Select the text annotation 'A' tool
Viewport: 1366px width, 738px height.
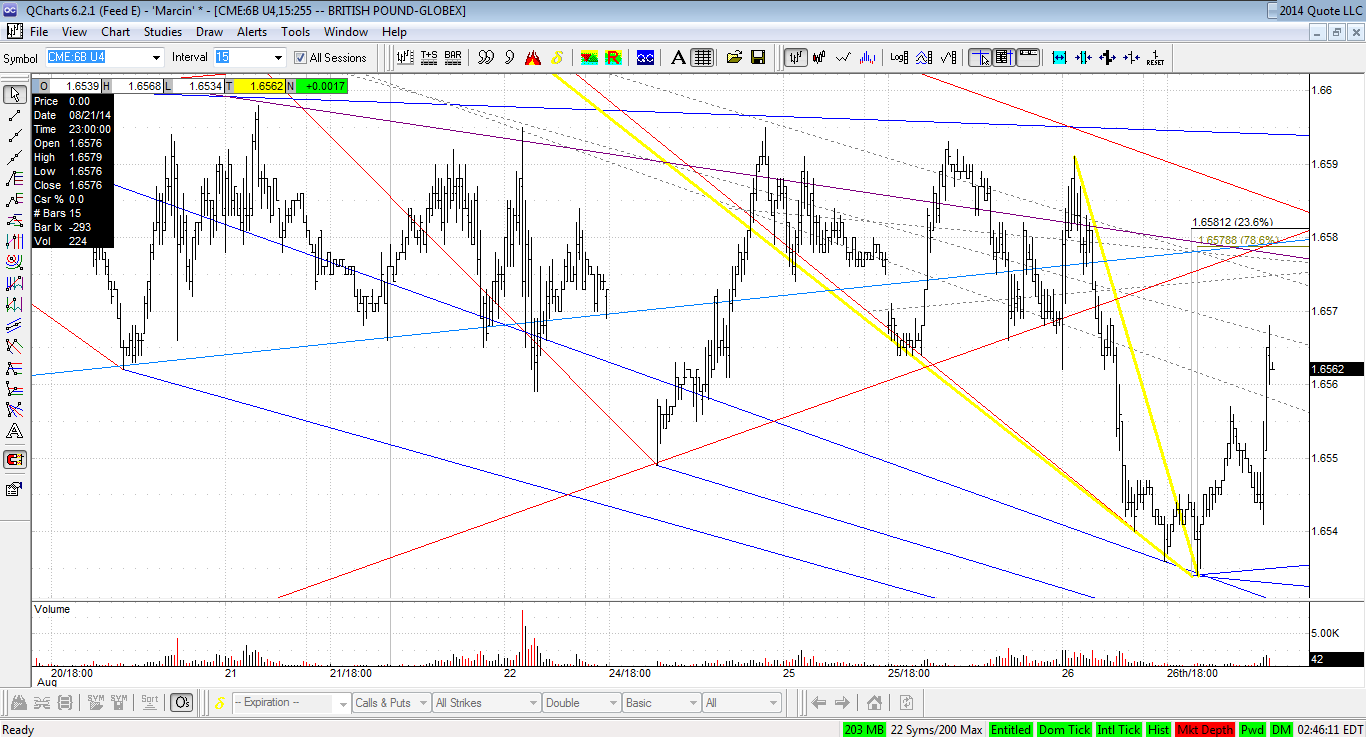click(x=678, y=57)
